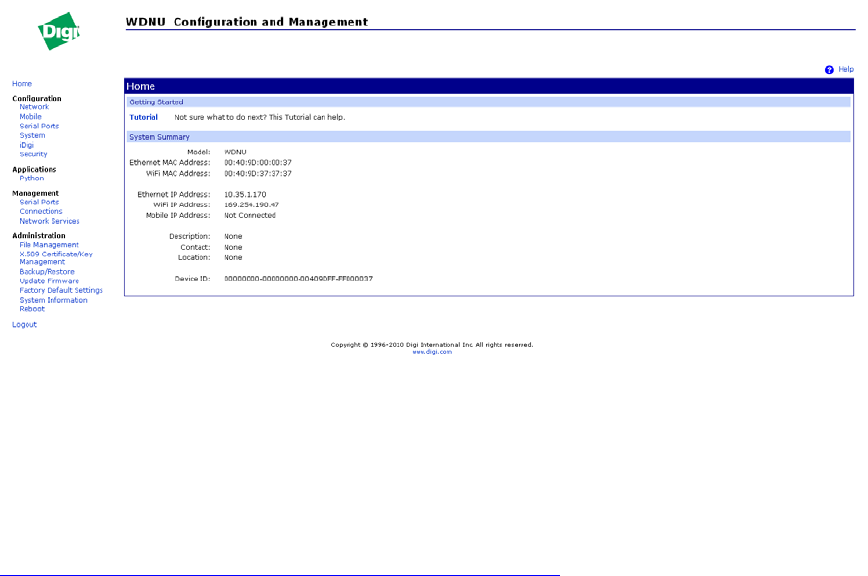Click the Management heading in sidebar
The width and height of the screenshot is (868, 576).
35,194
